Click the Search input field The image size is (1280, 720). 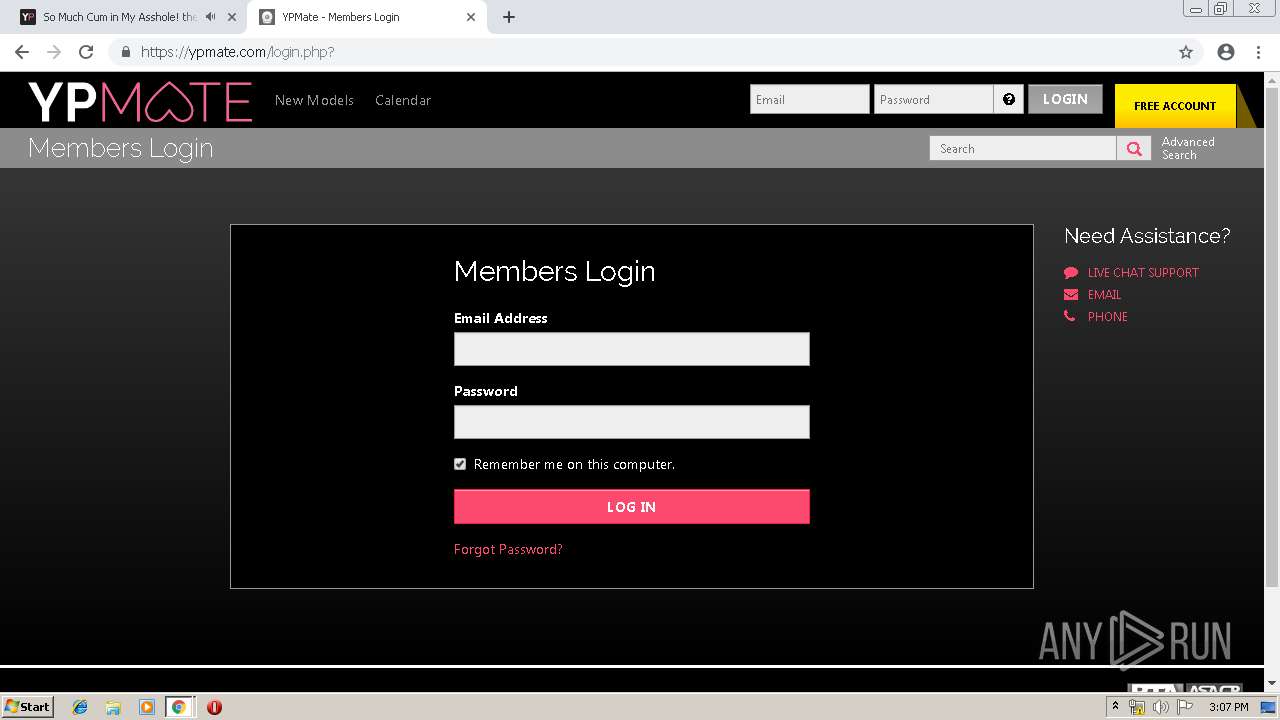pyautogui.click(x=1023, y=148)
